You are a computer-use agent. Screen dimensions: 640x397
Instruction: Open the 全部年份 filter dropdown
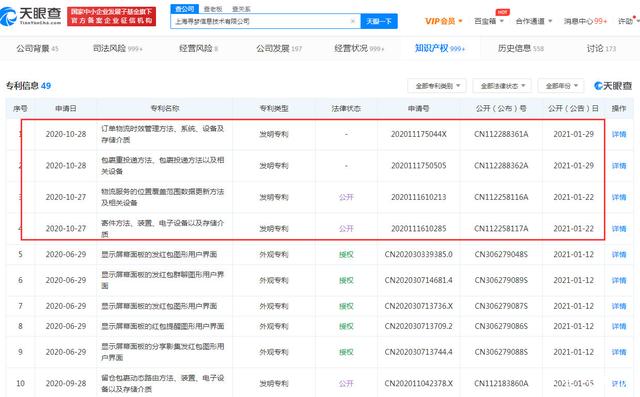561,86
